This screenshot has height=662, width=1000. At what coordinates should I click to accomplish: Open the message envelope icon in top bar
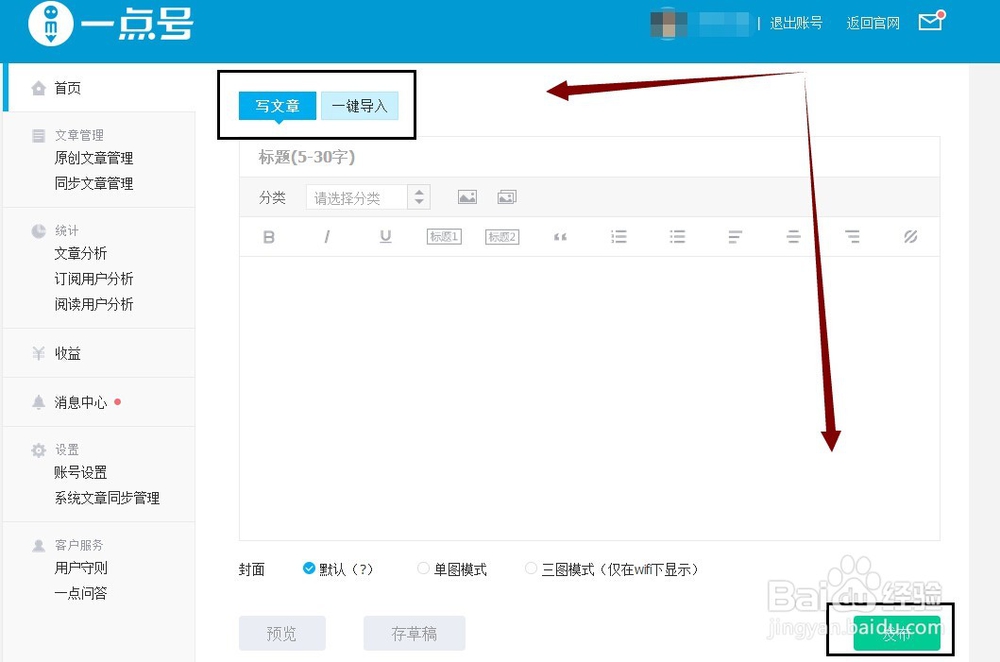930,20
